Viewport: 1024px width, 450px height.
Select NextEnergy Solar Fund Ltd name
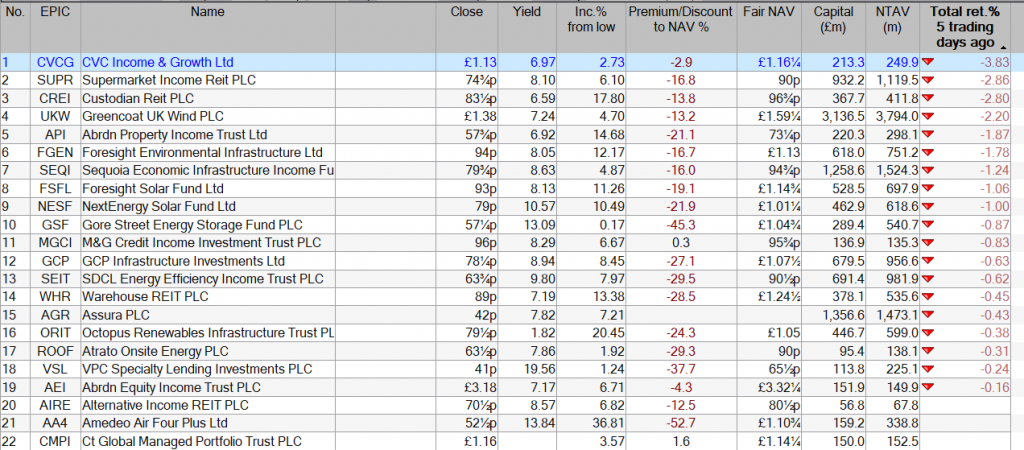click(159, 206)
